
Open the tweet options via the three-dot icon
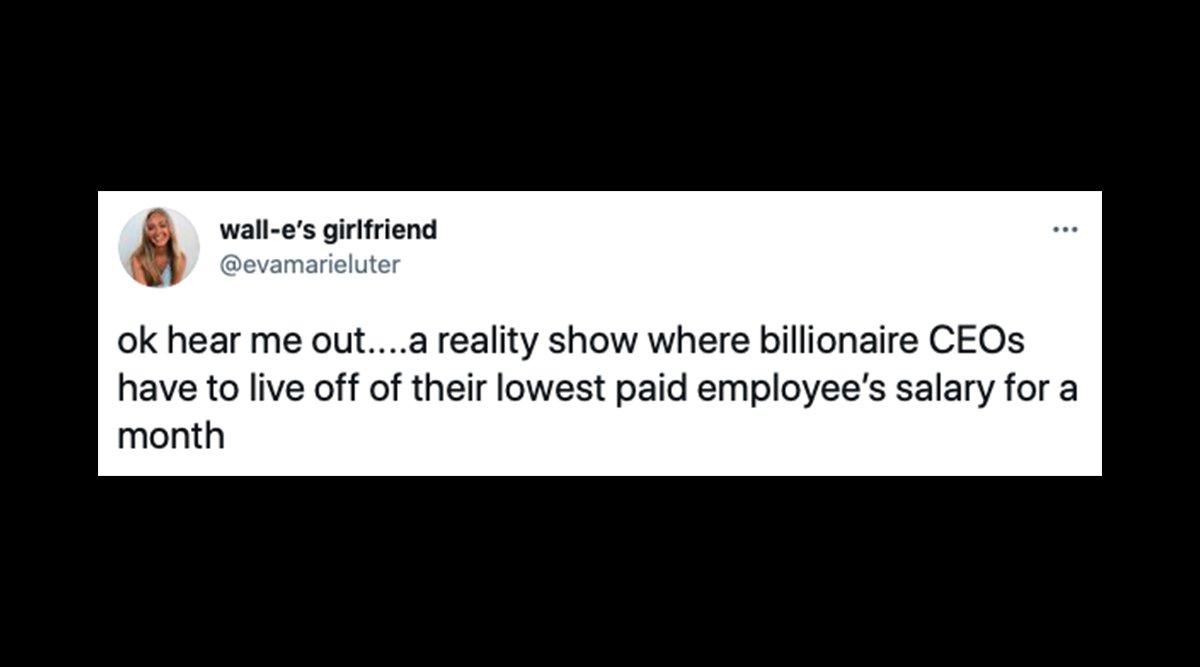[x=1066, y=229]
